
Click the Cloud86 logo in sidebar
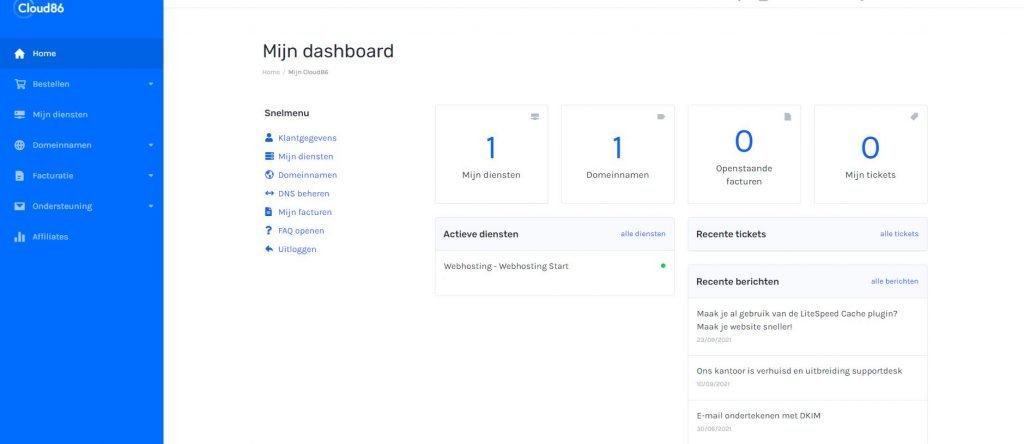[x=38, y=8]
